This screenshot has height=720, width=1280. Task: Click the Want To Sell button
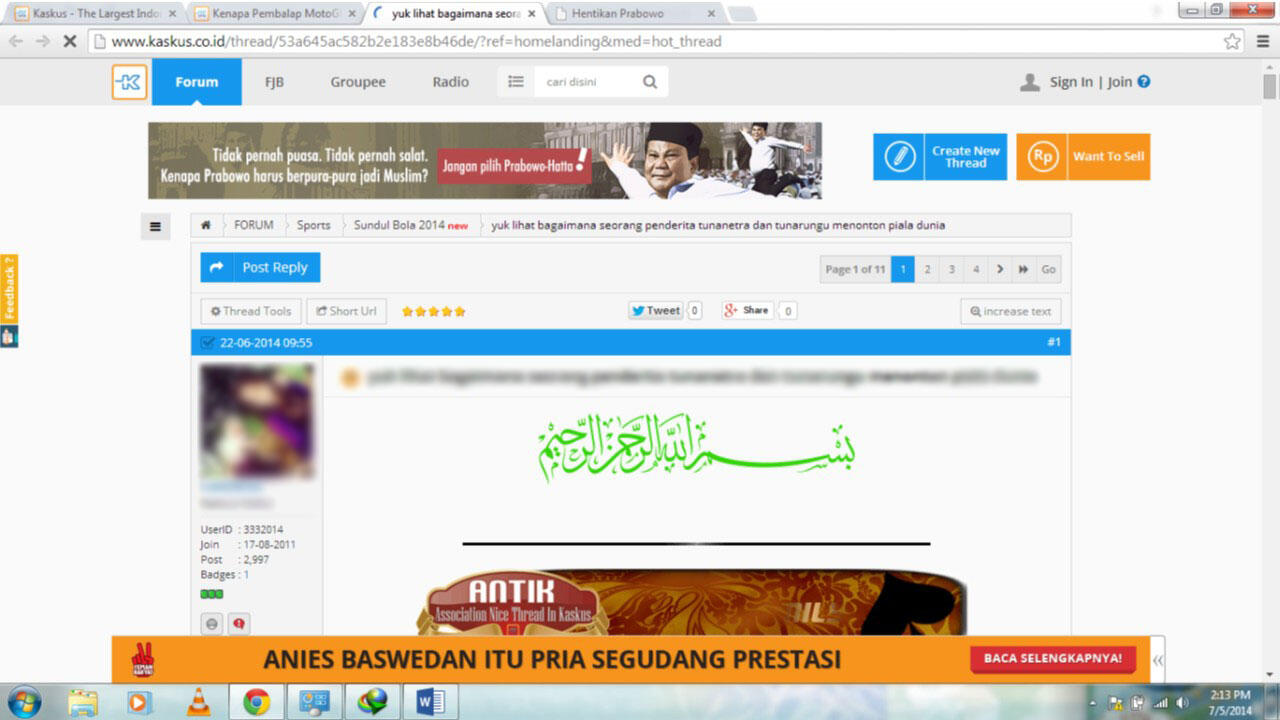(1083, 157)
